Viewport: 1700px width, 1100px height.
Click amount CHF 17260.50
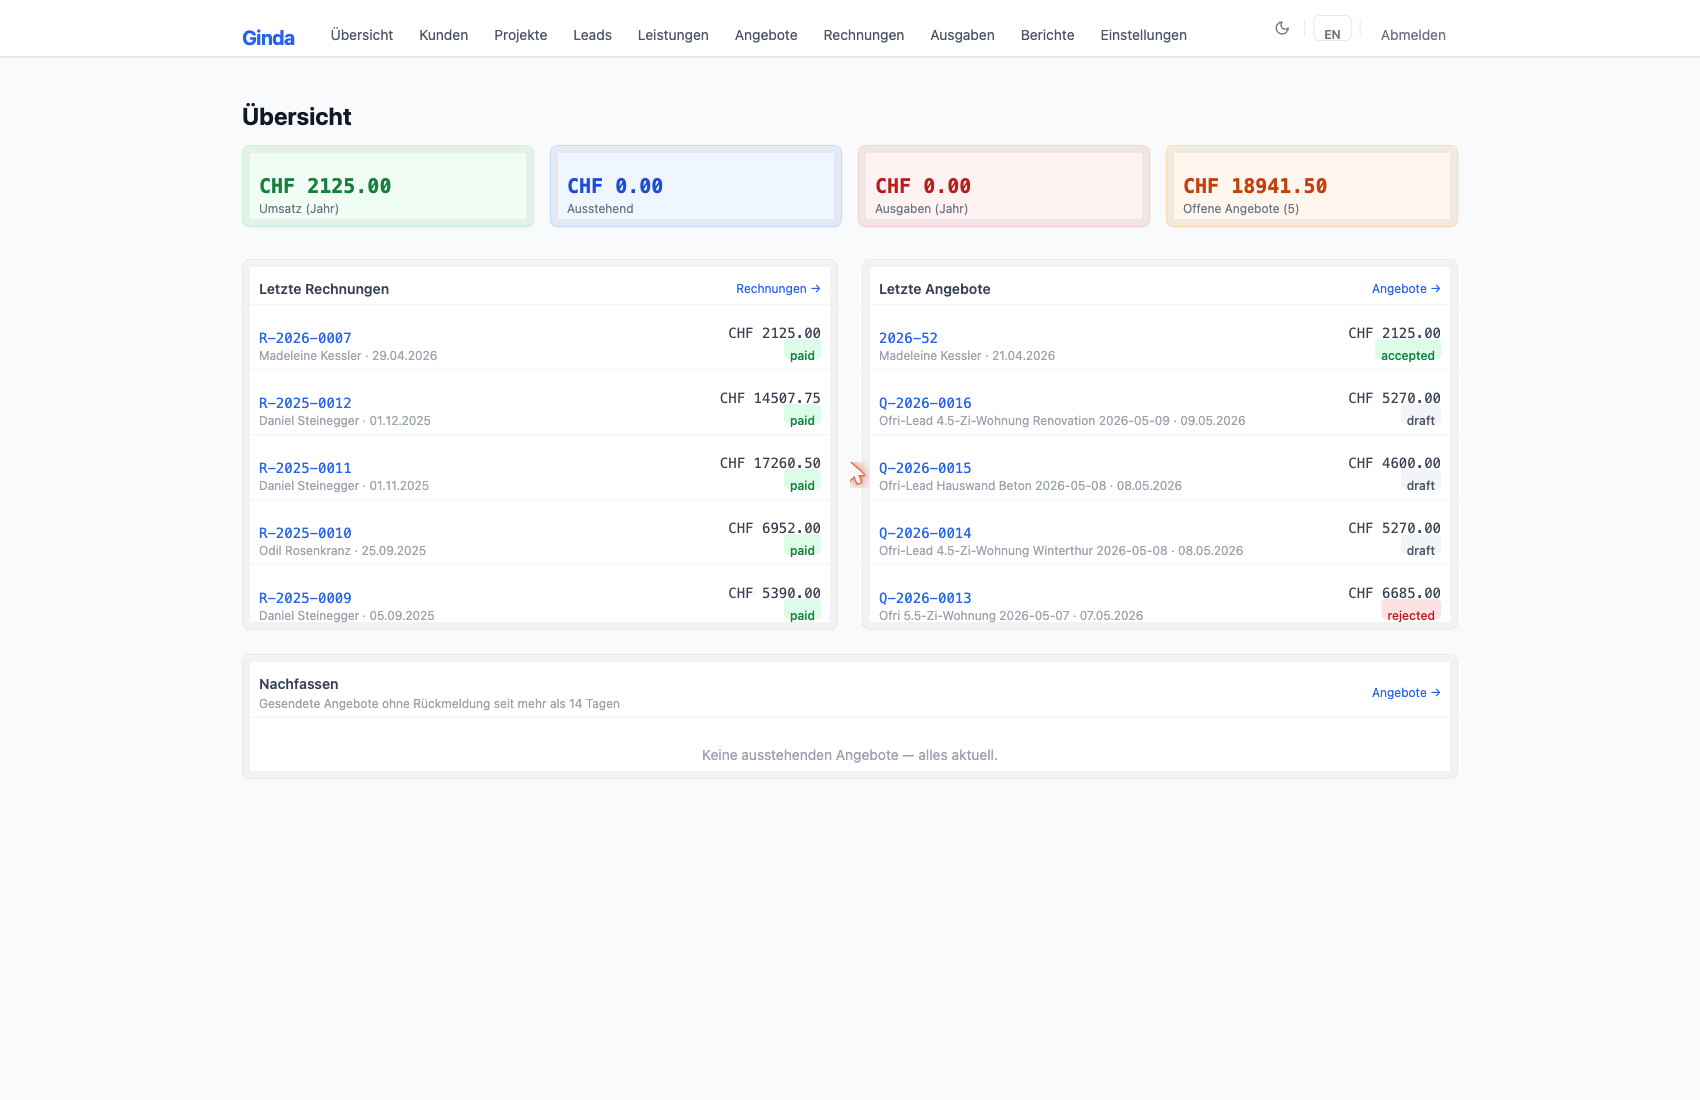tap(770, 463)
